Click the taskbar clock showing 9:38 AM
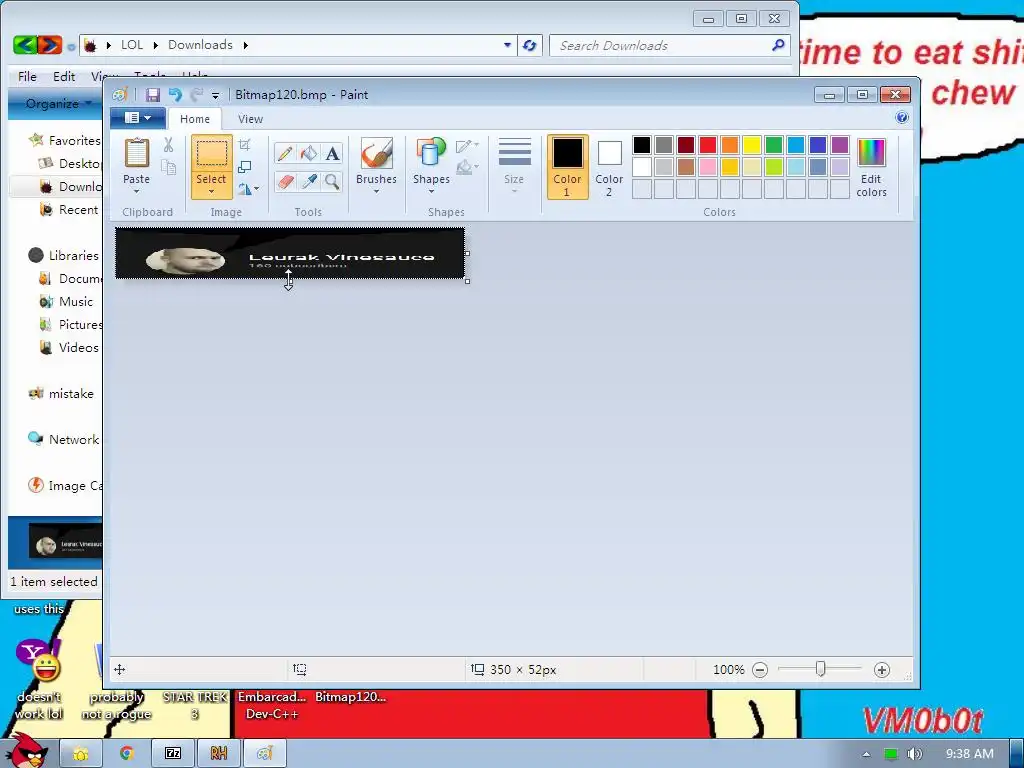This screenshot has width=1024, height=768. (x=970, y=754)
